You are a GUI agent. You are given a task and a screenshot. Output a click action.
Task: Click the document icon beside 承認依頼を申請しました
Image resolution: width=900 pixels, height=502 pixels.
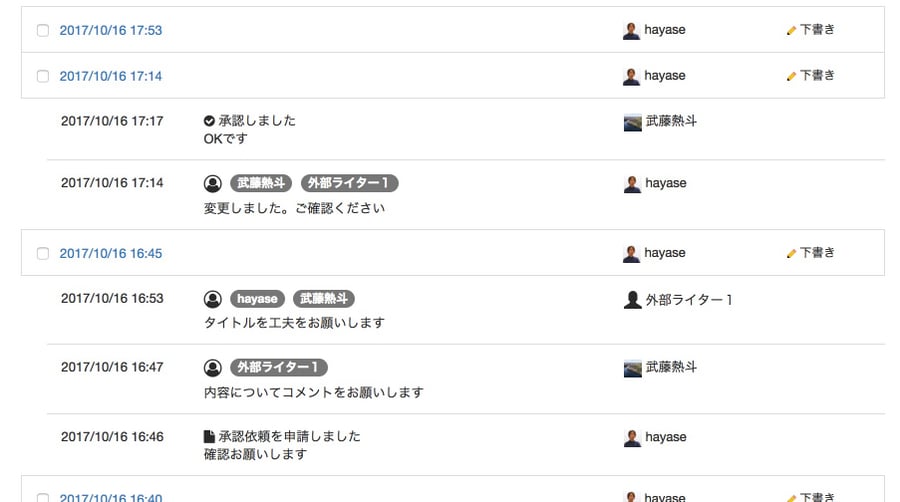(x=209, y=437)
